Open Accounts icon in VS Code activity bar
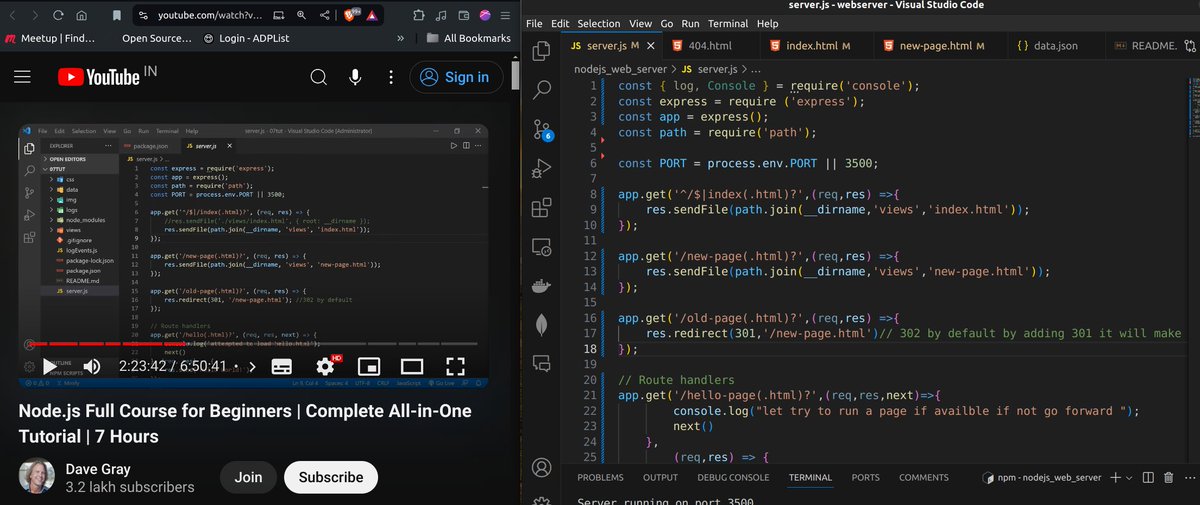This screenshot has height=505, width=1200. pyautogui.click(x=542, y=467)
